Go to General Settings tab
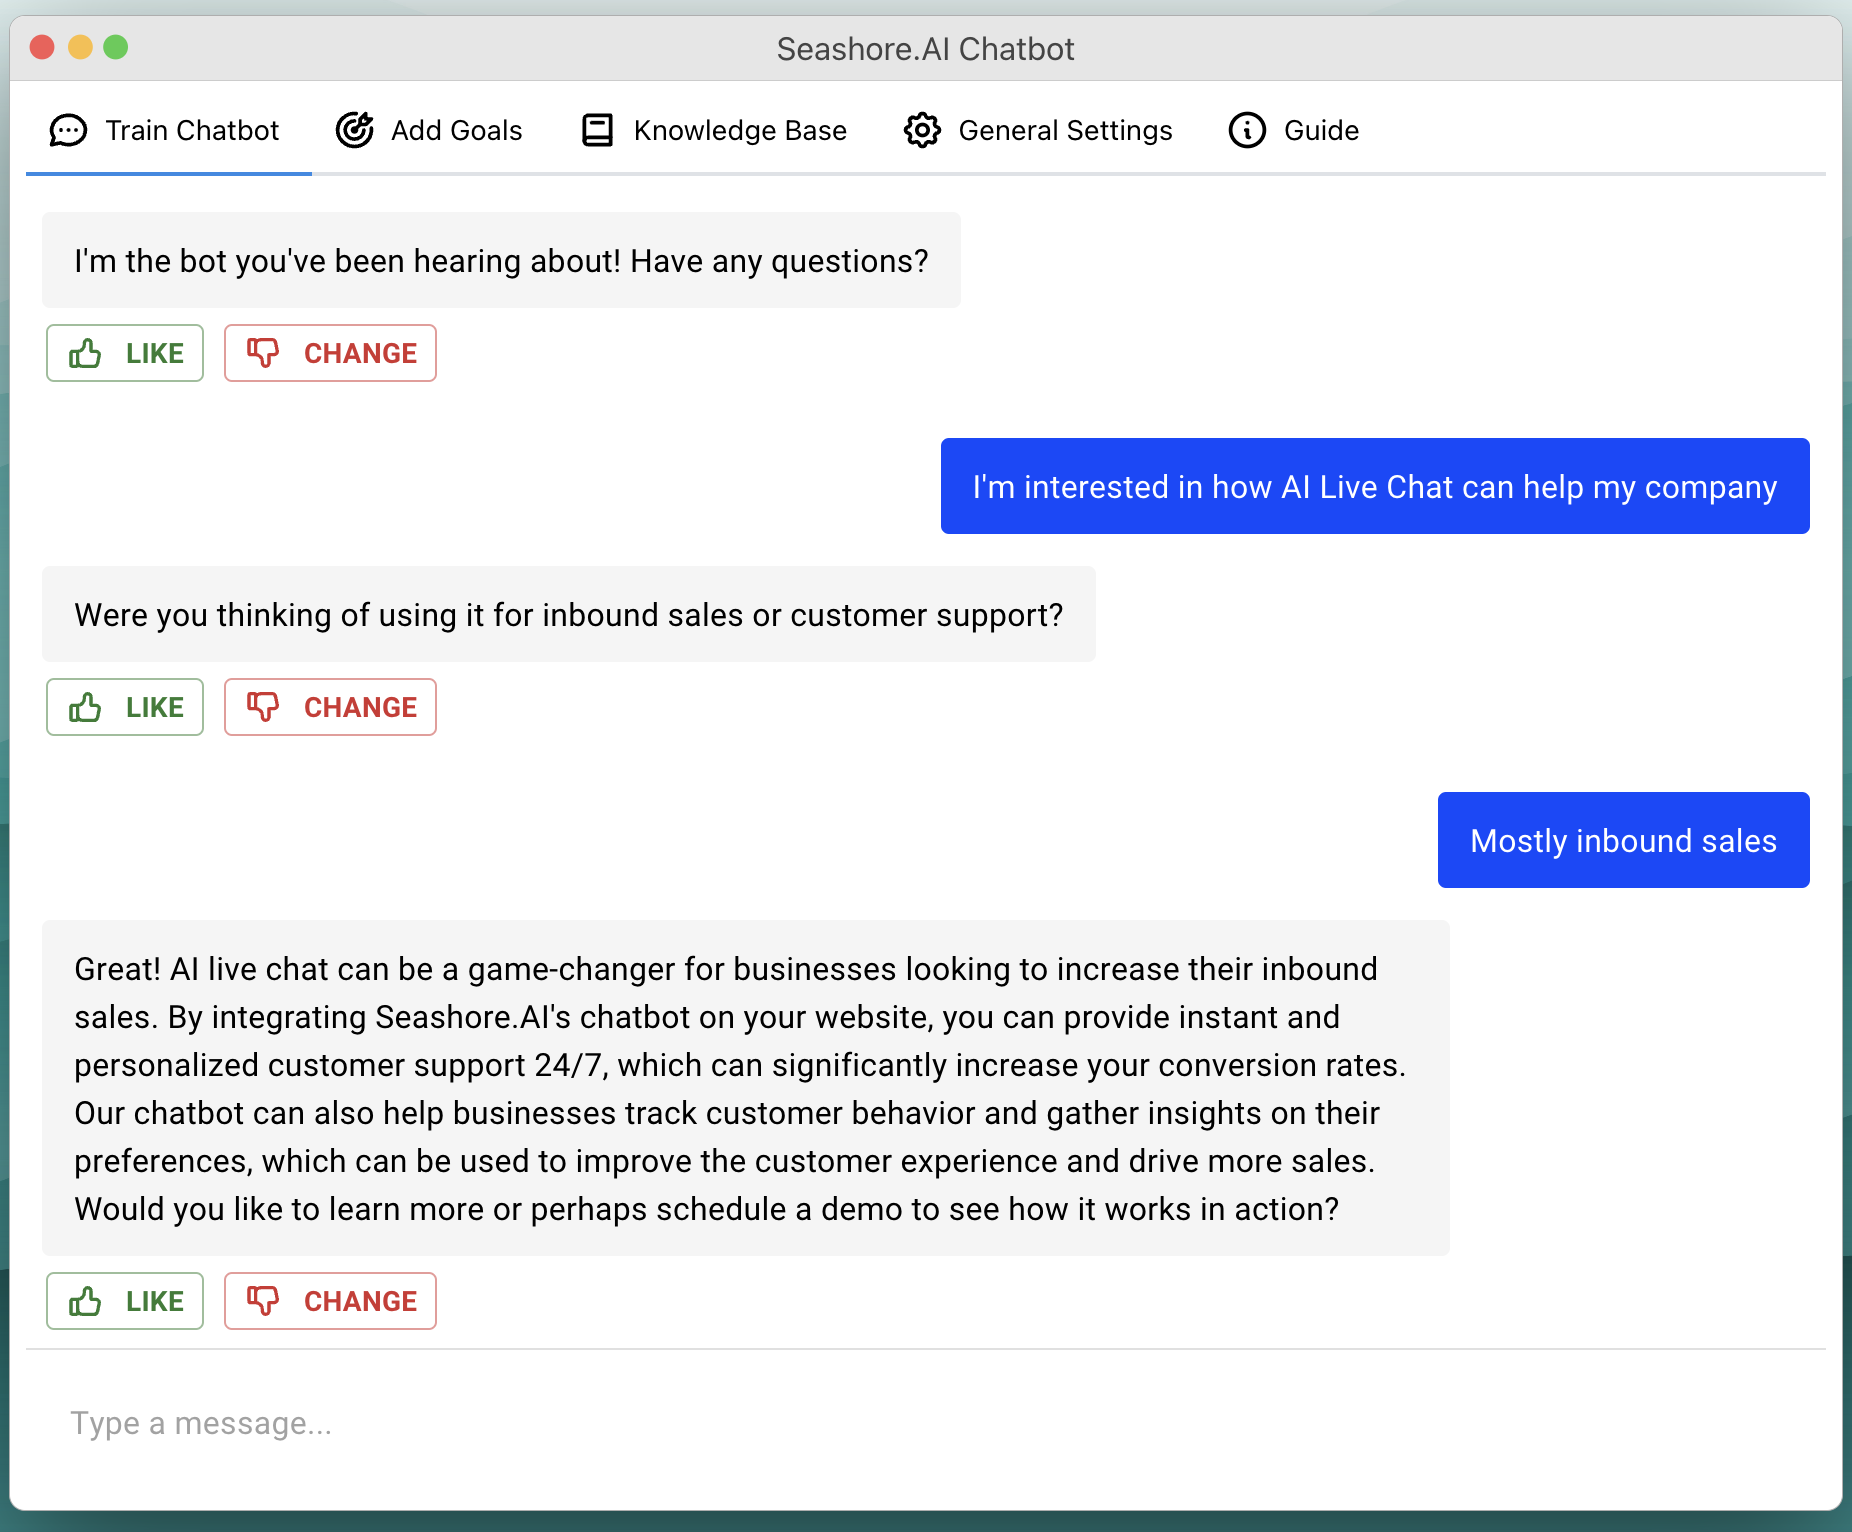1852x1532 pixels. pos(1038,130)
